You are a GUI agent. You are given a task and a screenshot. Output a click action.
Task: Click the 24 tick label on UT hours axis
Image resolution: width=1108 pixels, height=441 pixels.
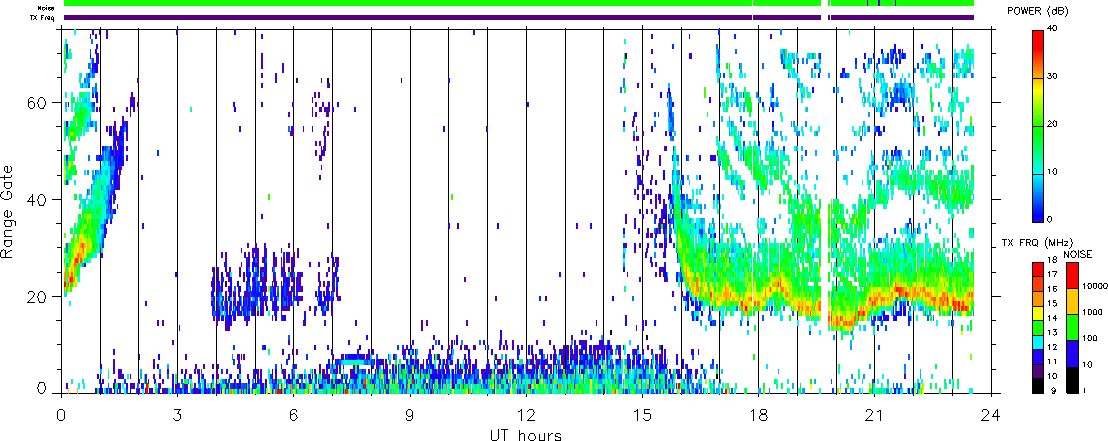pos(990,414)
